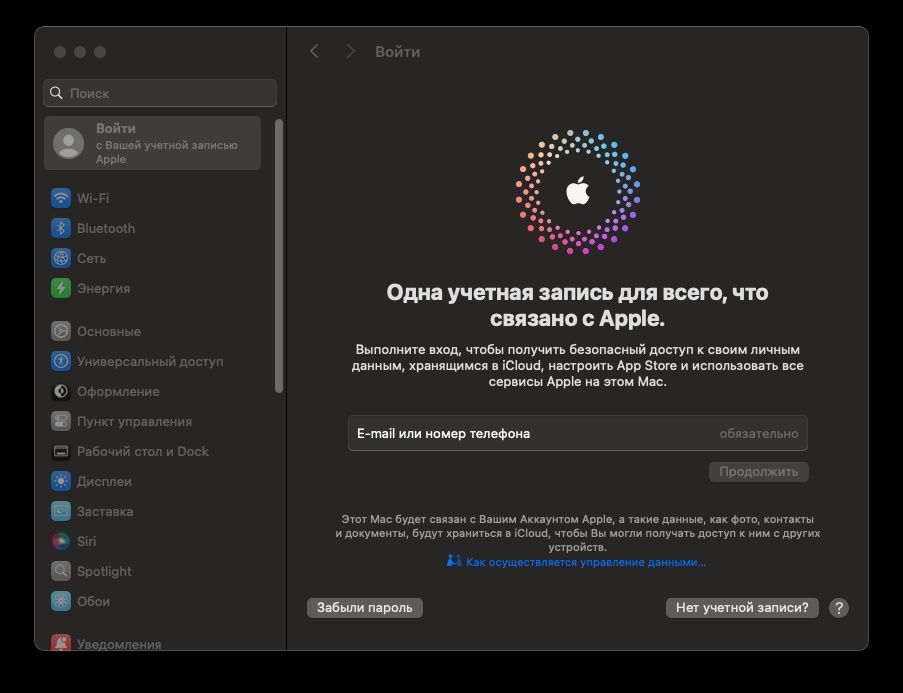
Task: Select Обои label in sidebar
Action: [93, 601]
